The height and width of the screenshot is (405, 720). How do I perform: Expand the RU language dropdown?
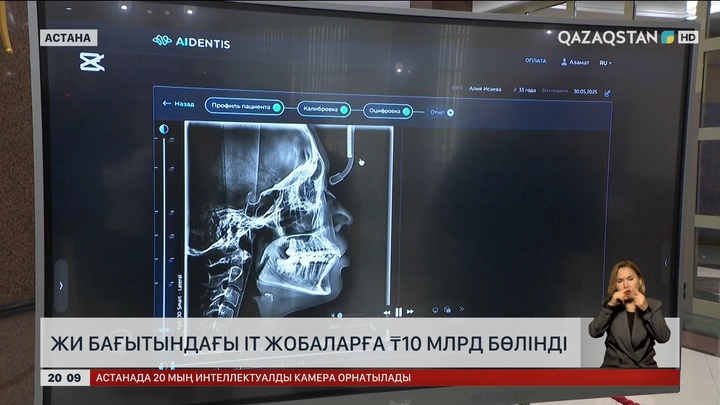[x=604, y=62]
